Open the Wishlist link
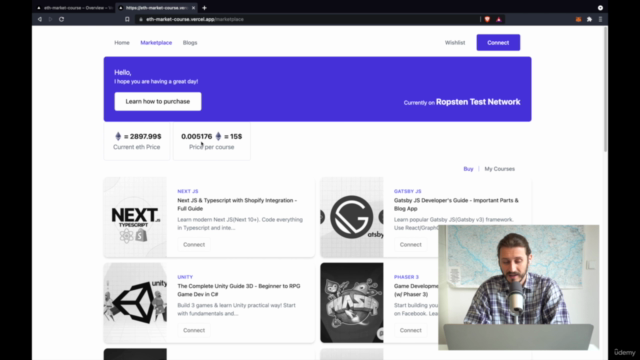The height and width of the screenshot is (360, 640). point(455,42)
